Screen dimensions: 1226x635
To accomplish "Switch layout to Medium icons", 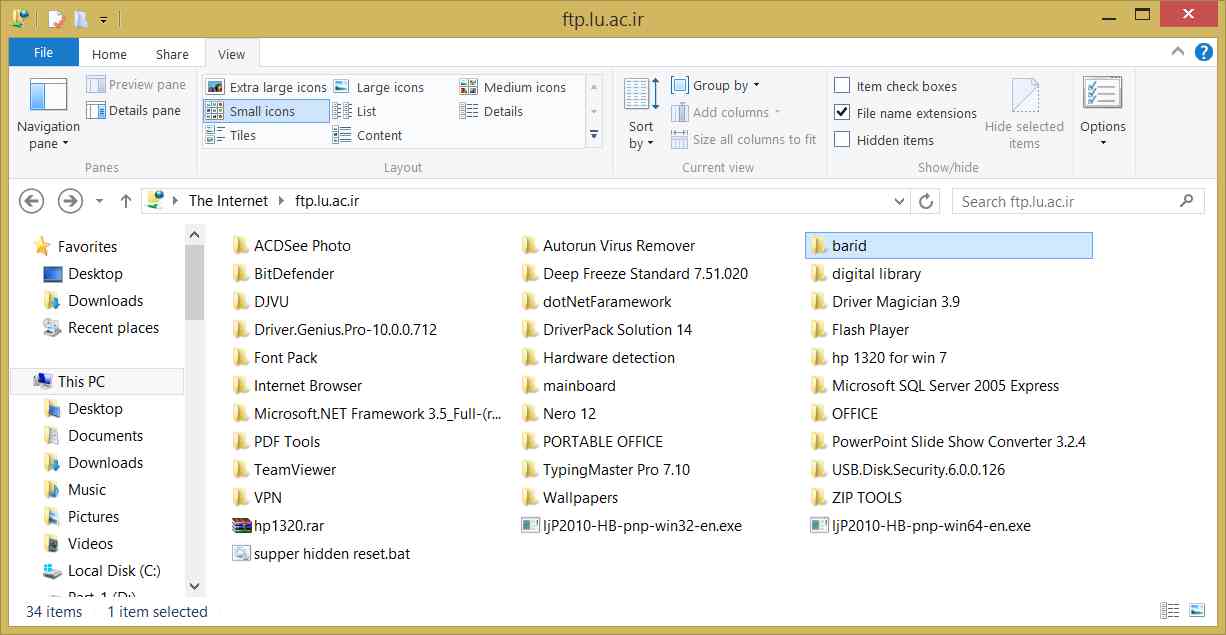I will (513, 87).
